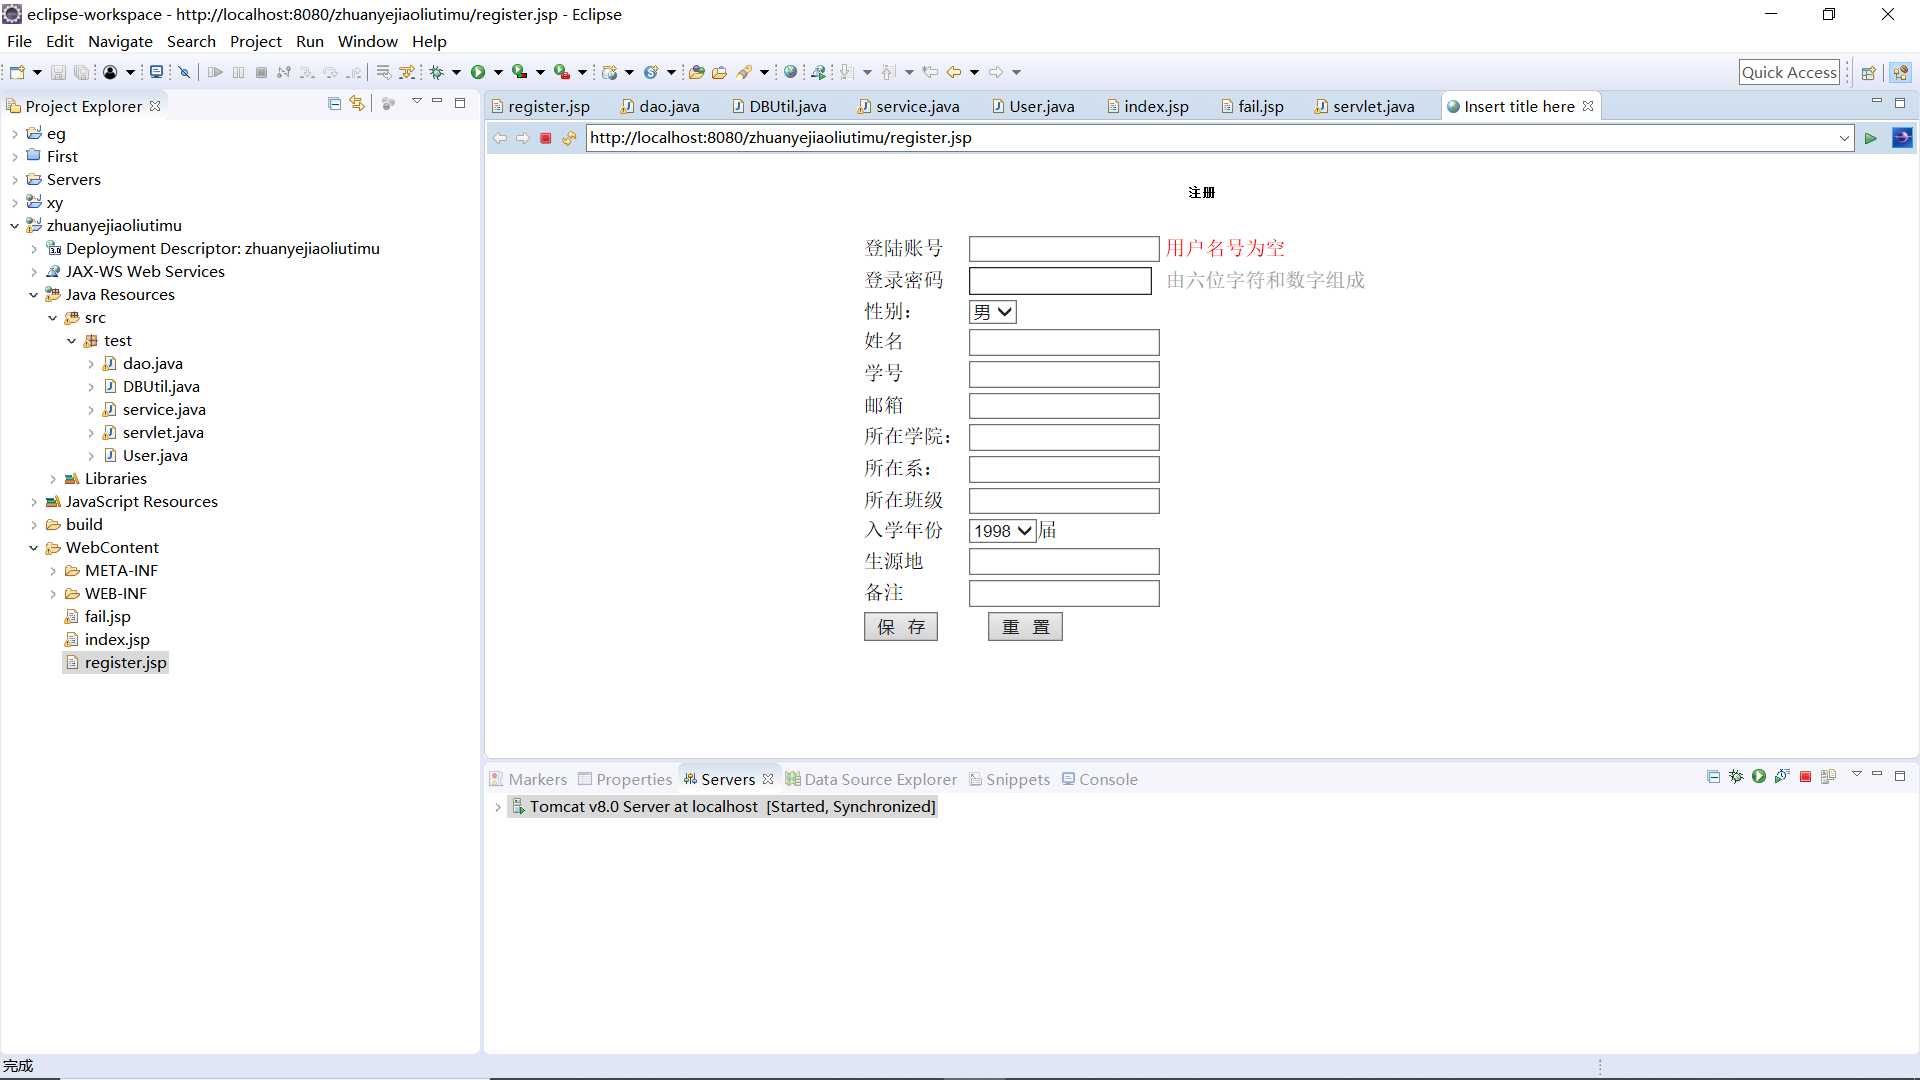Click the browser forward arrow beside URL bar
The height and width of the screenshot is (1080, 1920).
pyautogui.click(x=522, y=138)
